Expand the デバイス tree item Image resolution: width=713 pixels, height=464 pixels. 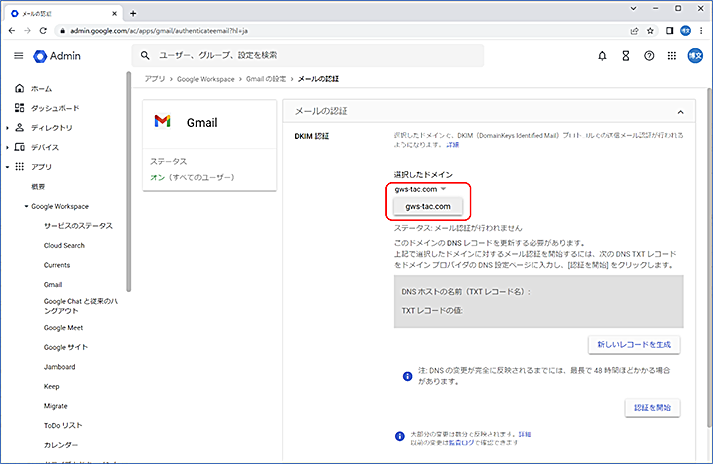click(x=7, y=147)
